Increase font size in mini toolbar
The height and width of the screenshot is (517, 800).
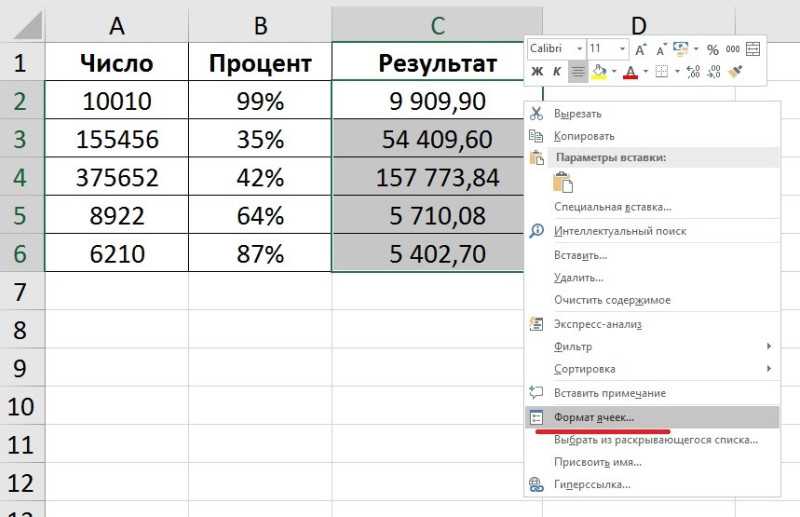[x=640, y=50]
